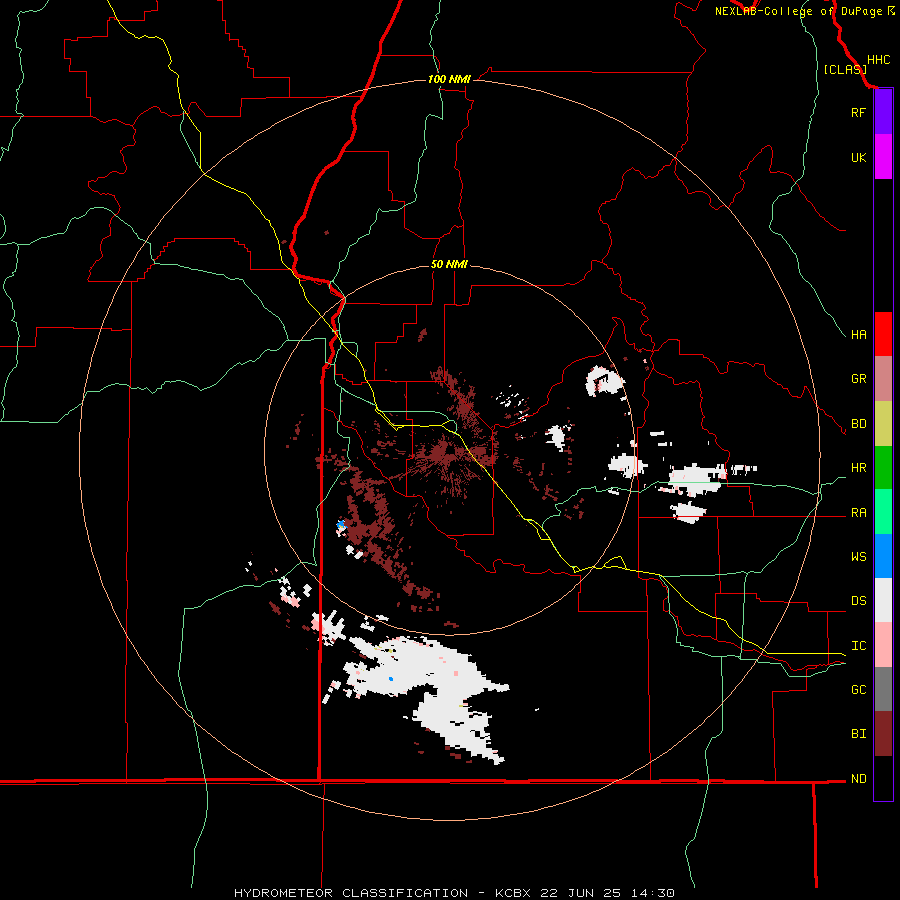Click the 'BD' legend label text
The image size is (900, 900).
[x=858, y=424]
